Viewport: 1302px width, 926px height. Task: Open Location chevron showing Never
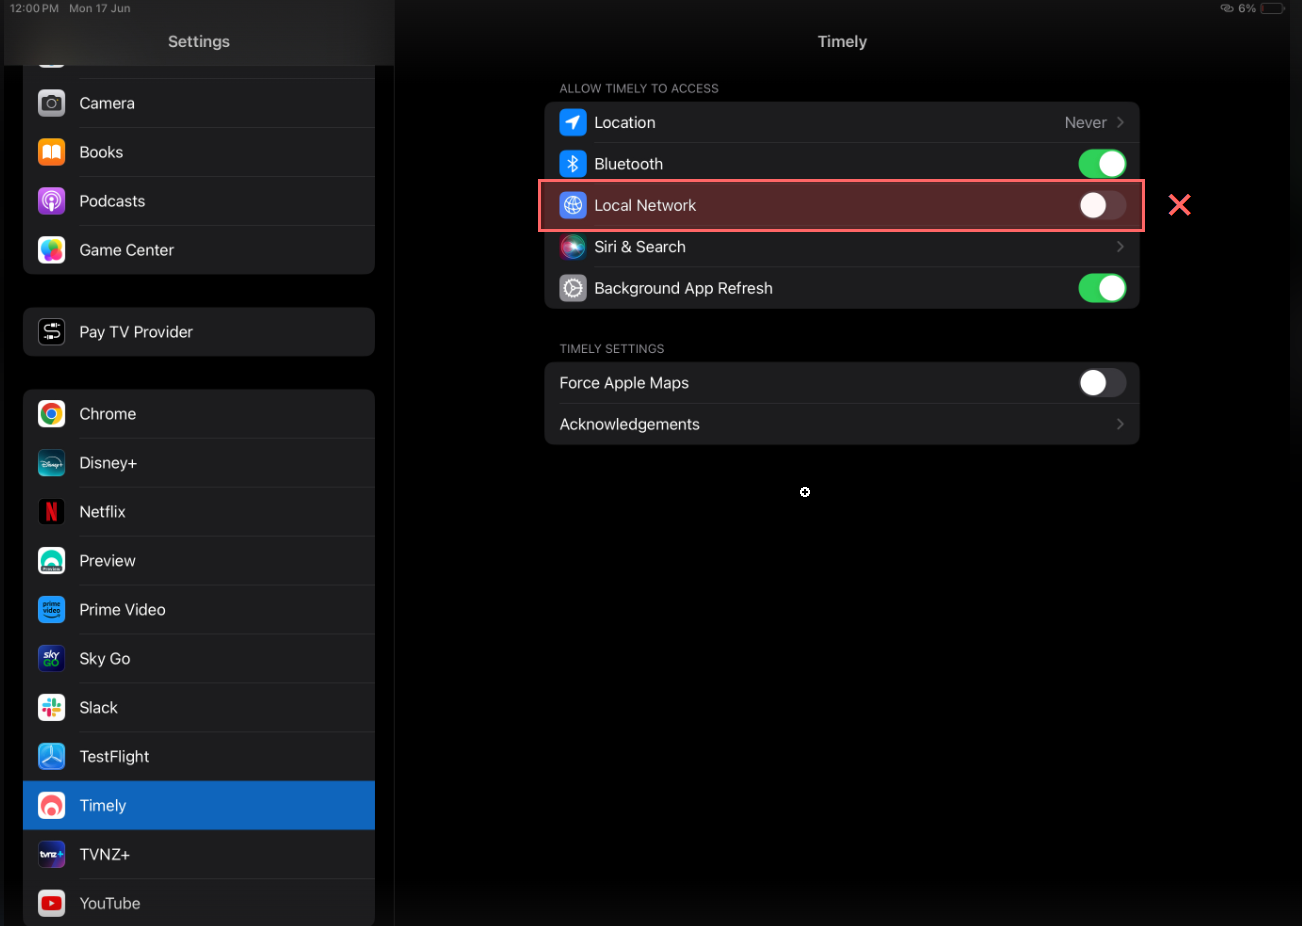click(1120, 123)
